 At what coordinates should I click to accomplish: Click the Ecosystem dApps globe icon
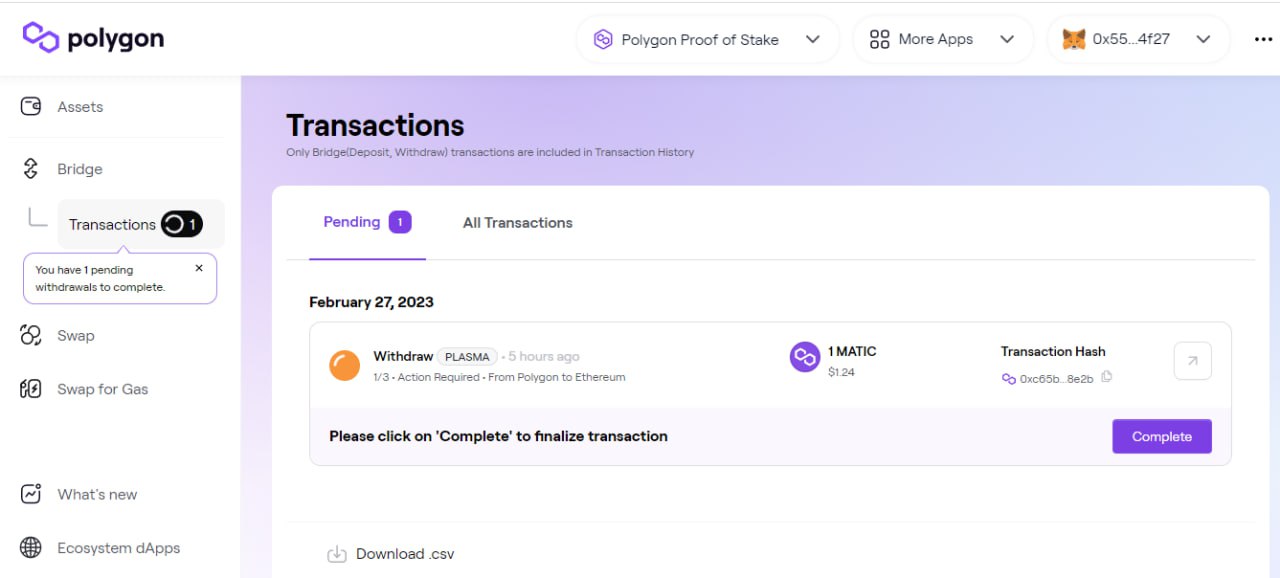coord(31,548)
